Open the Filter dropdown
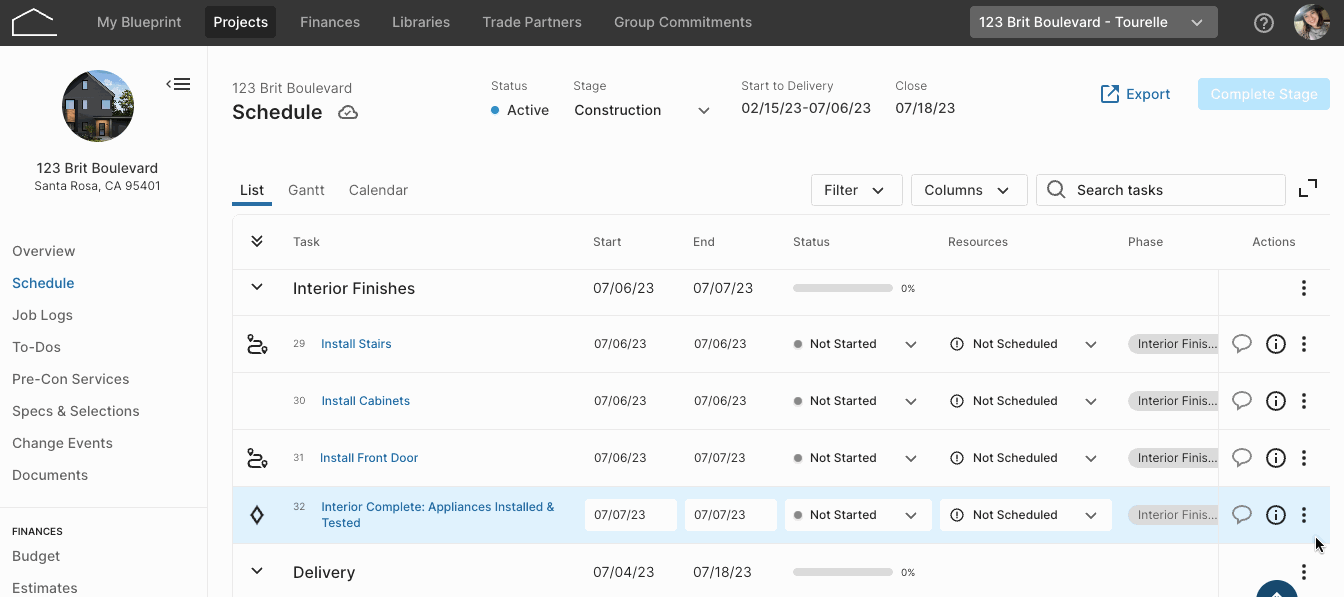Viewport: 1344px width, 597px height. coord(857,190)
